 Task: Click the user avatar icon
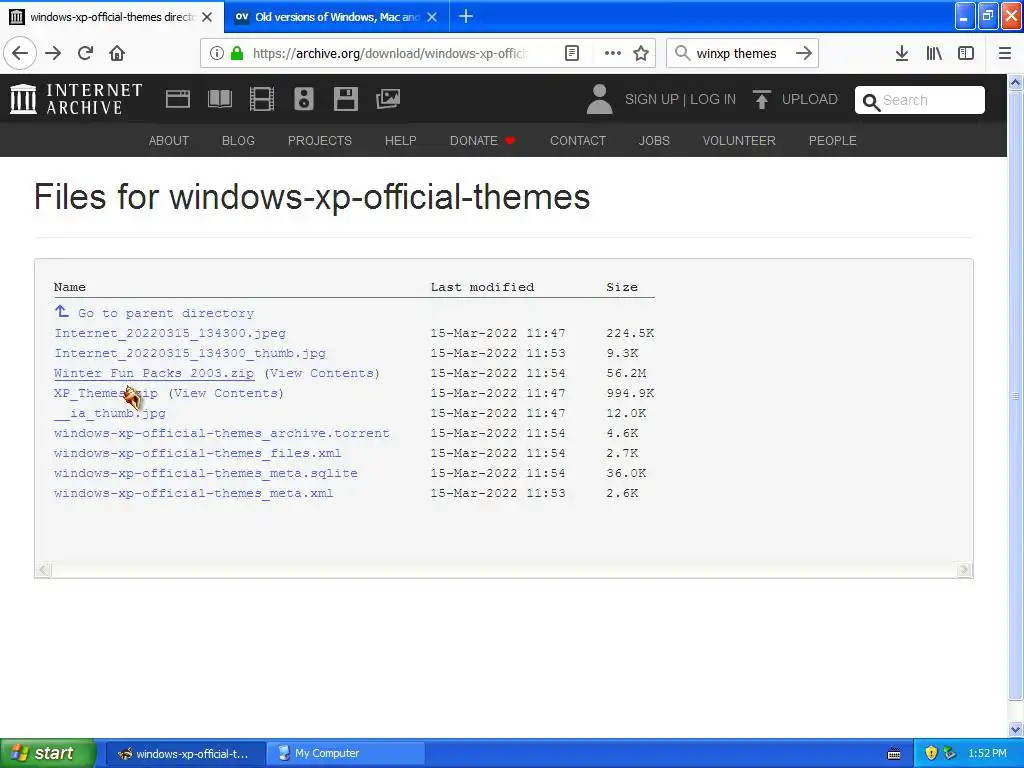600,99
